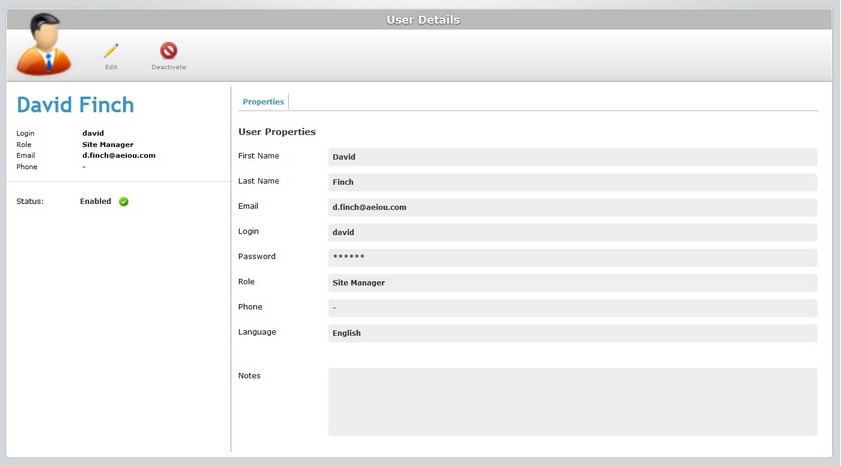Viewport: 841px width, 466px height.
Task: Click inside the Notes text area
Action: (572, 402)
